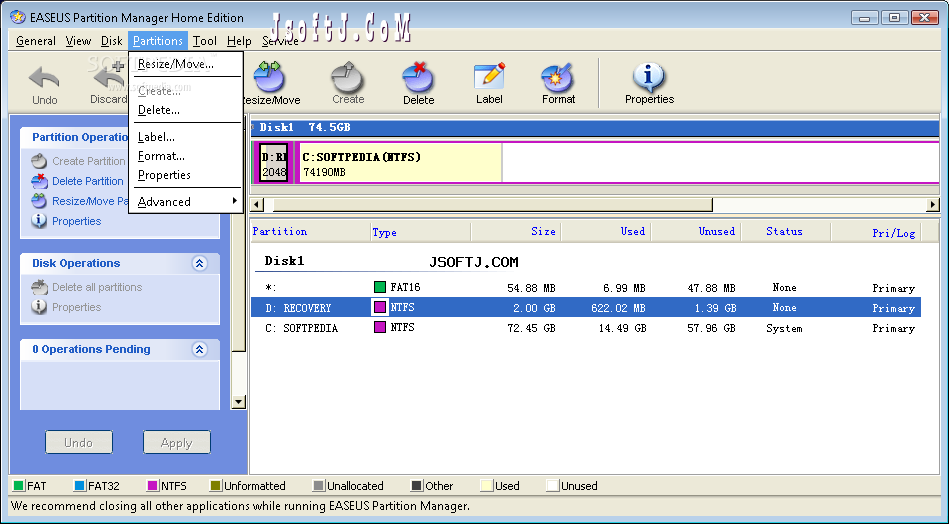This screenshot has height=524, width=949.
Task: Sort by the Partition column header
Action: 310,231
